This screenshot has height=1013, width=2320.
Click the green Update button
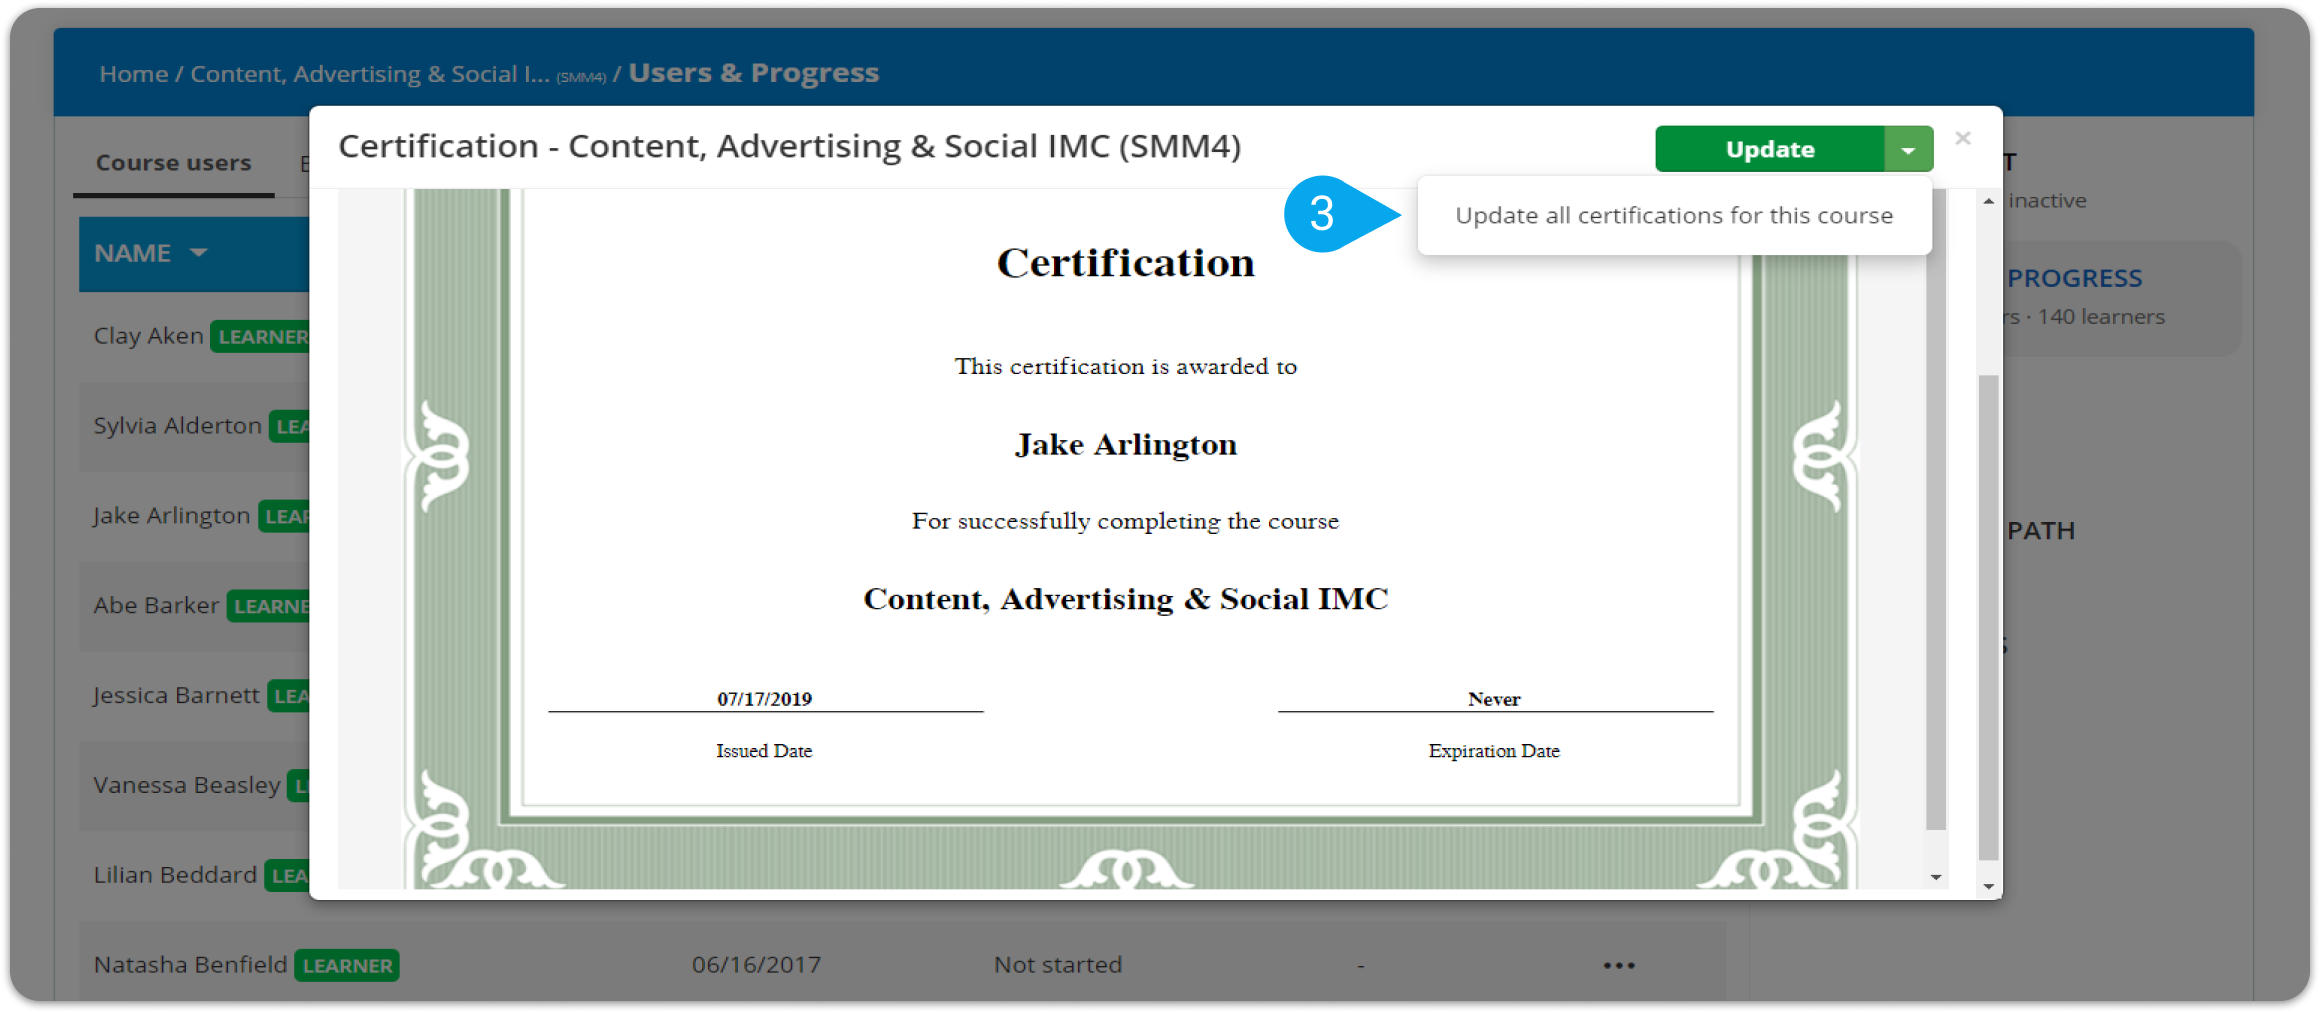1769,150
